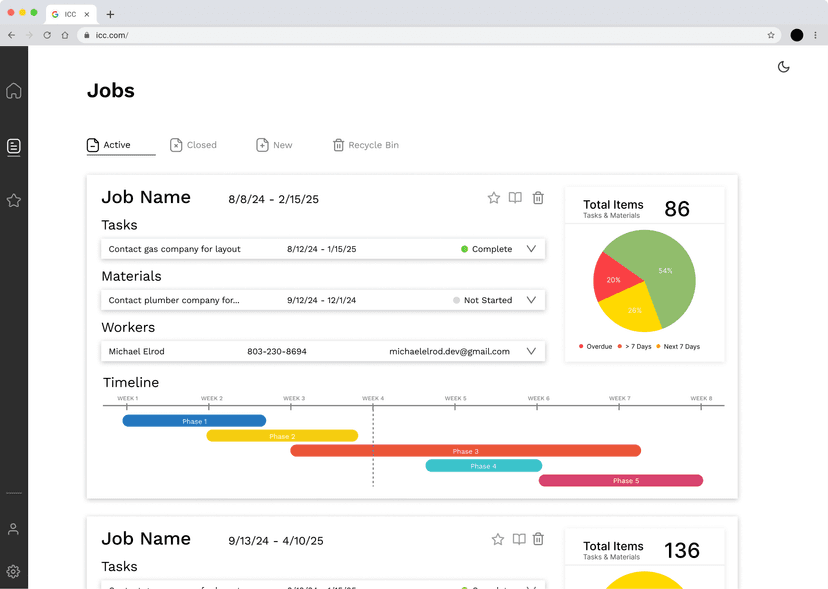The width and height of the screenshot is (828, 589).
Task: Click the phone number 803-230-8694
Action: coord(277,351)
